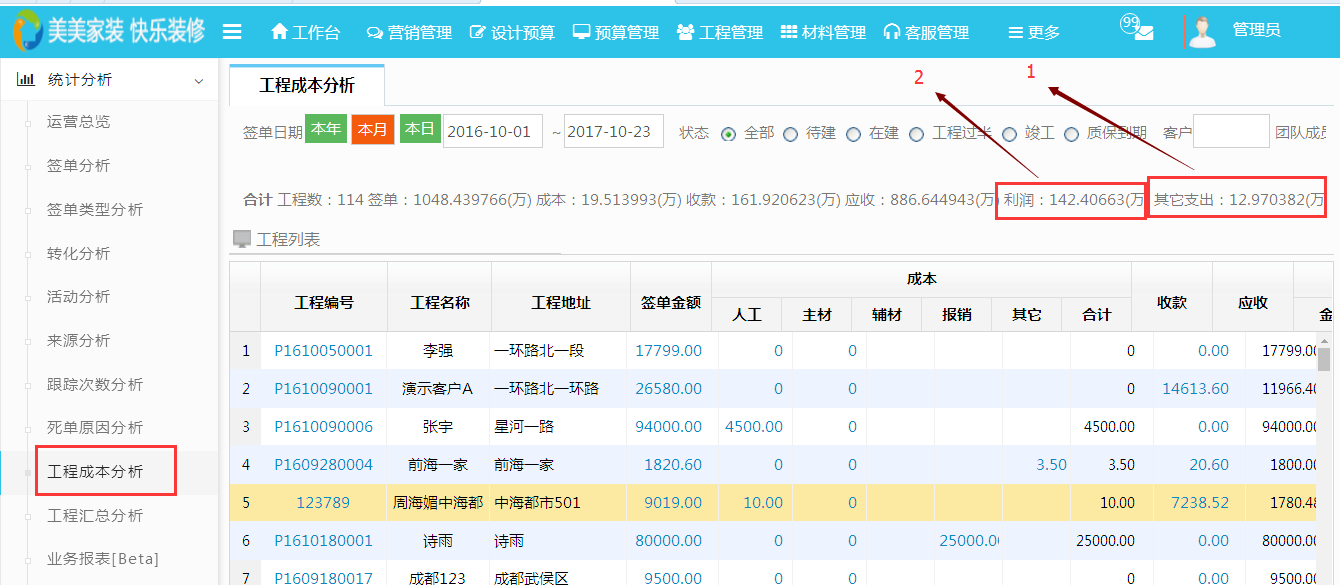
Task: Click the hamburger menu icon in top bar
Action: pyautogui.click(x=233, y=30)
